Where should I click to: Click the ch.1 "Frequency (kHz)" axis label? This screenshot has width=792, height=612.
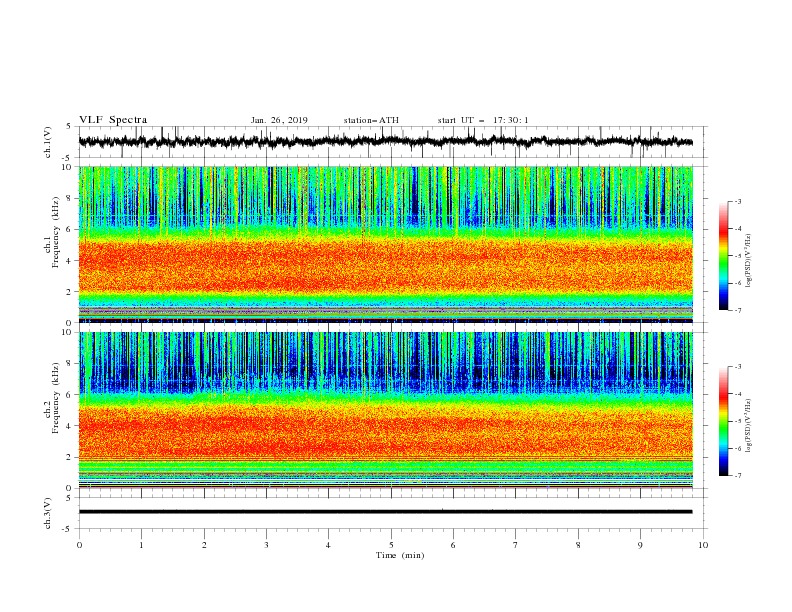(55, 230)
